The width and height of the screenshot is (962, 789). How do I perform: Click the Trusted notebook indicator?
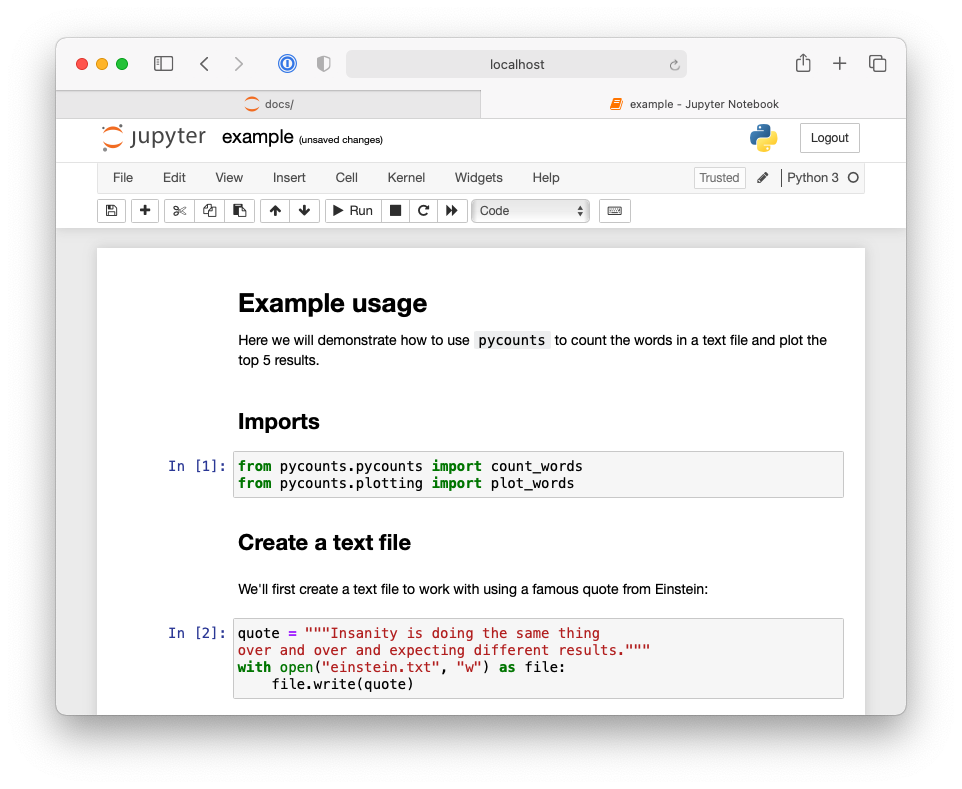pyautogui.click(x=720, y=178)
